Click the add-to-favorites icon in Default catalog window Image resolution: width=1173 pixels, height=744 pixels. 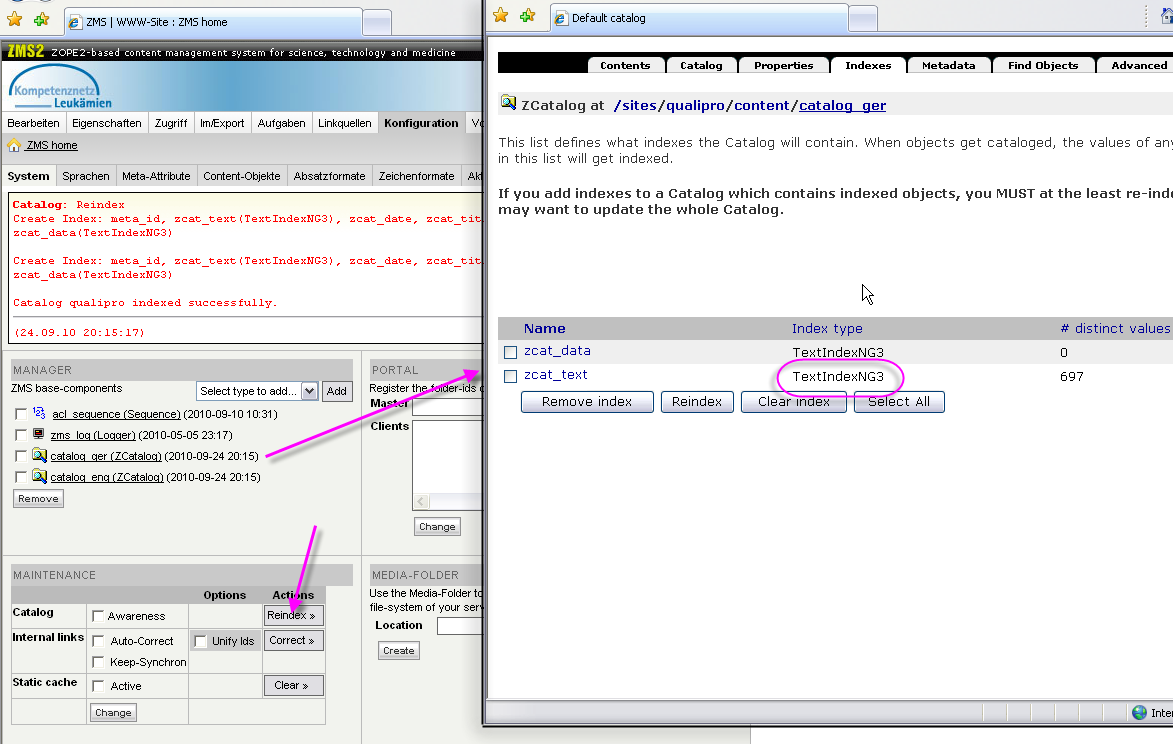[x=527, y=15]
